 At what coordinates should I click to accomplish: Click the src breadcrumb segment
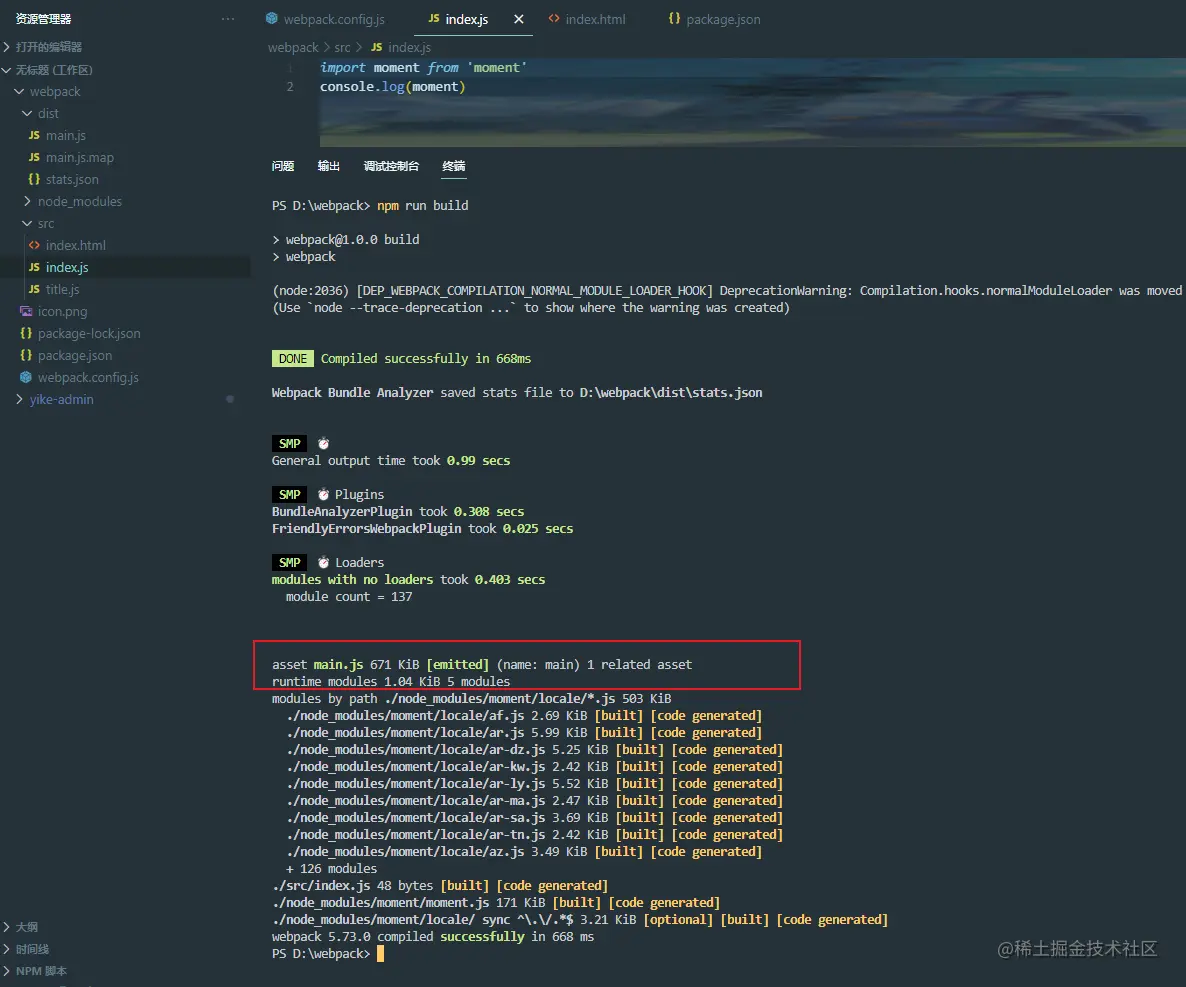(x=343, y=47)
